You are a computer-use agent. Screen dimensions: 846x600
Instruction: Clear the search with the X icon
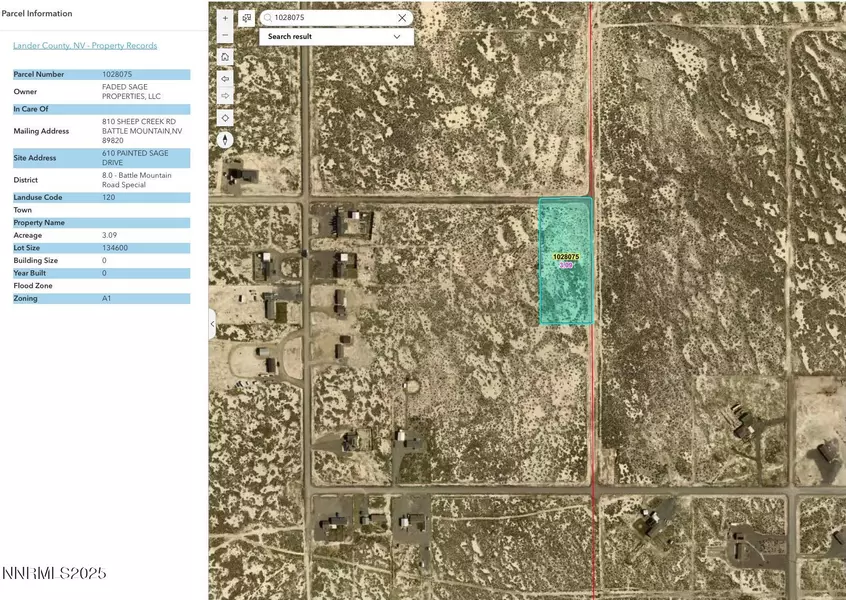pos(402,17)
